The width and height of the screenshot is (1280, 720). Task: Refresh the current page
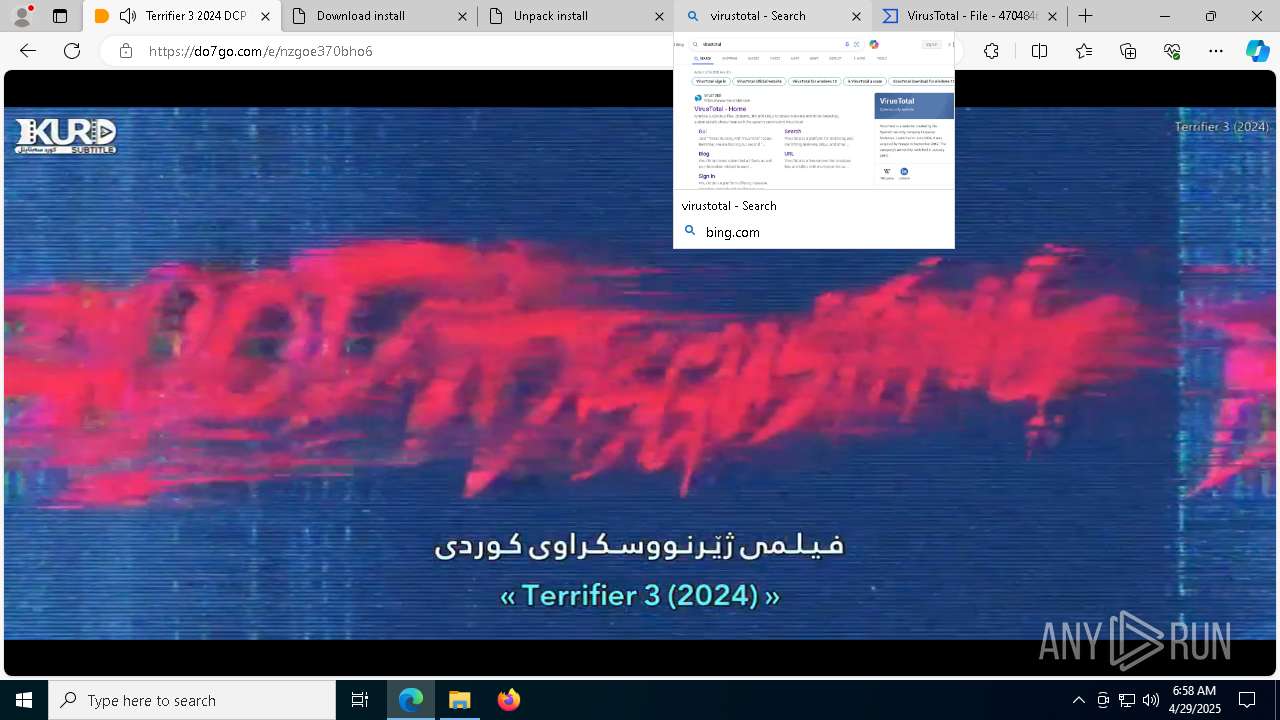[72, 51]
